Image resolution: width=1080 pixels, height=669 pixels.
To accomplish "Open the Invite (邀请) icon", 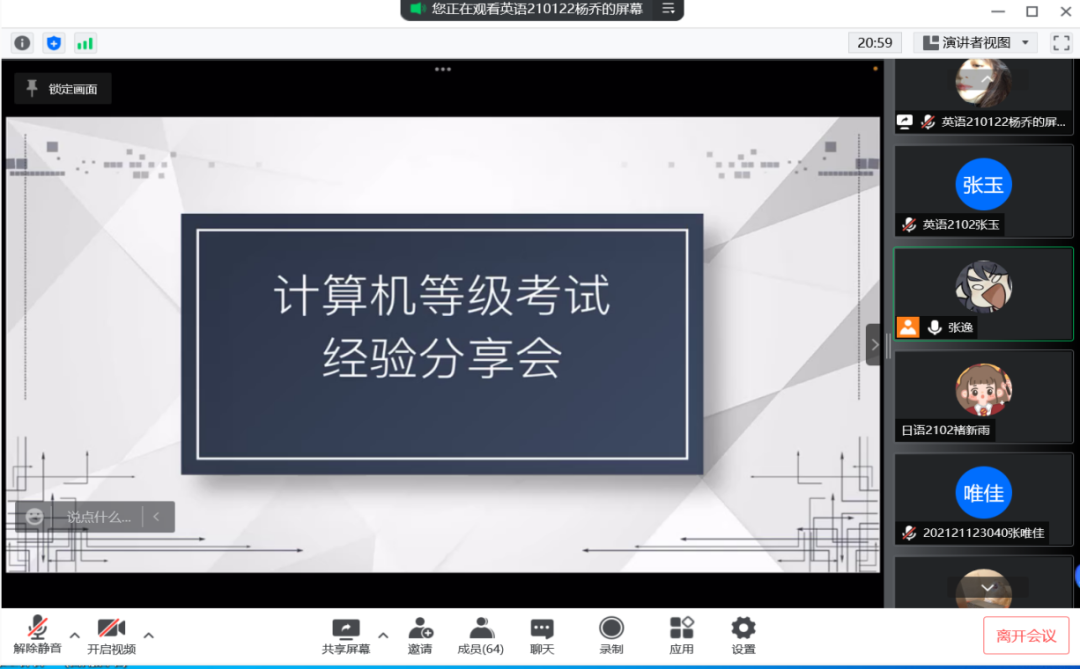I will point(420,634).
